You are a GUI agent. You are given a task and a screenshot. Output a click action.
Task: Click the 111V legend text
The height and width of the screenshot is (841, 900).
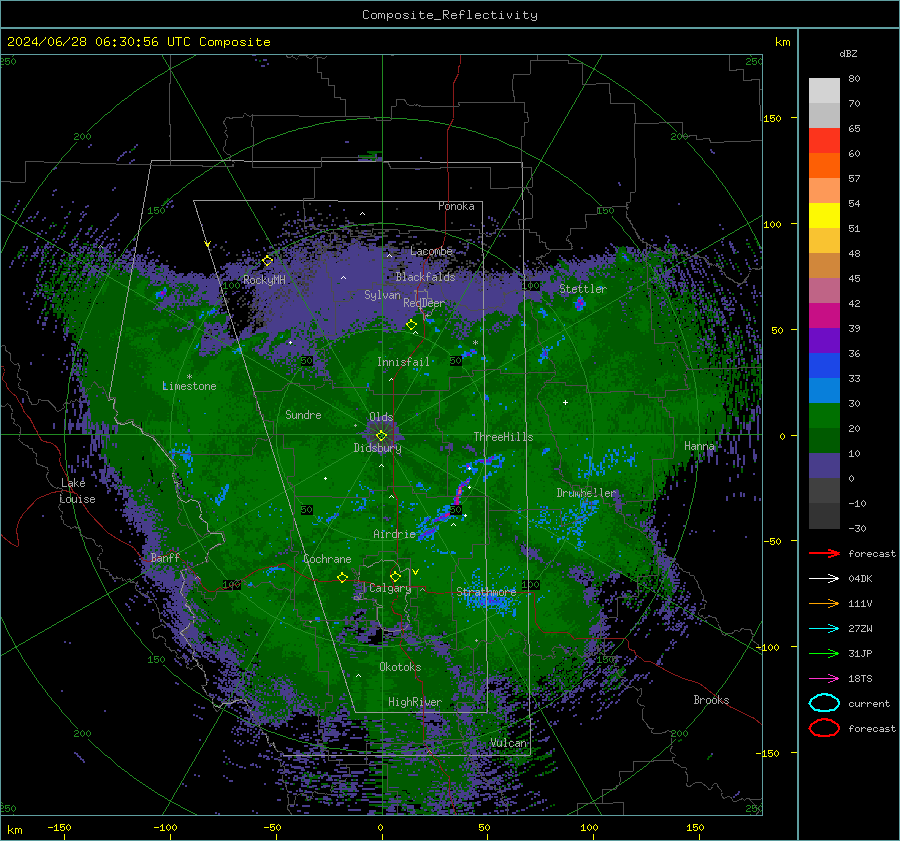coord(860,603)
